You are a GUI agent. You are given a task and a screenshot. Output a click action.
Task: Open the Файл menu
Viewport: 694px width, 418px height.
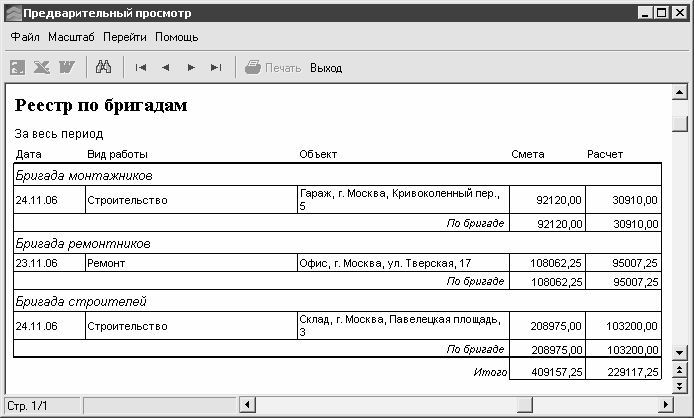click(x=25, y=37)
